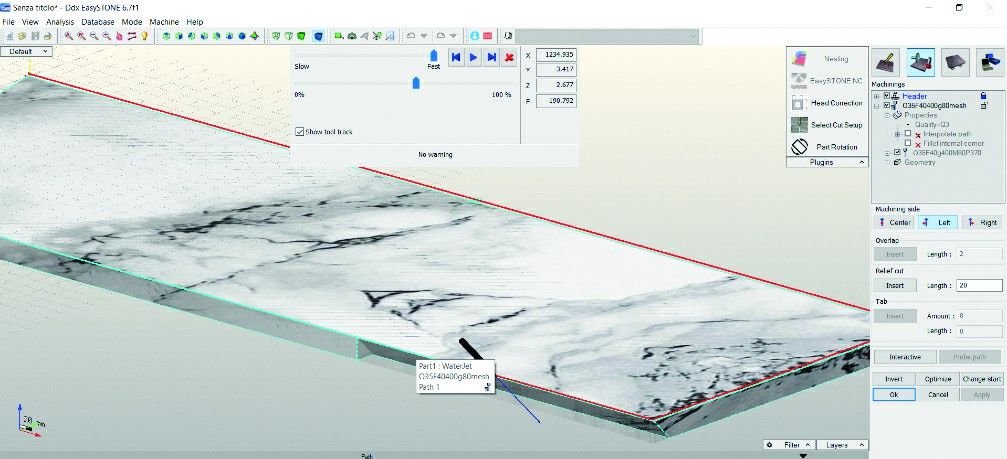
Task: Click the red rectangle toolbar icon
Action: [487, 36]
